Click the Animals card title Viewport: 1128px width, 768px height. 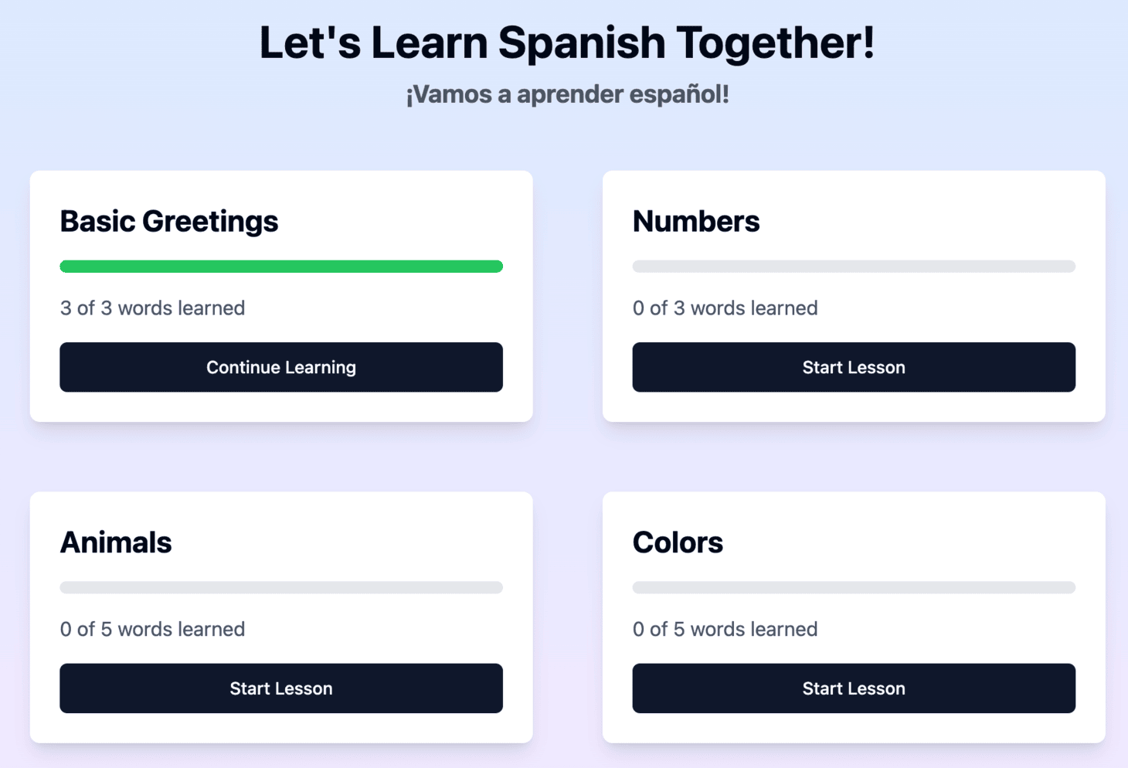point(116,542)
